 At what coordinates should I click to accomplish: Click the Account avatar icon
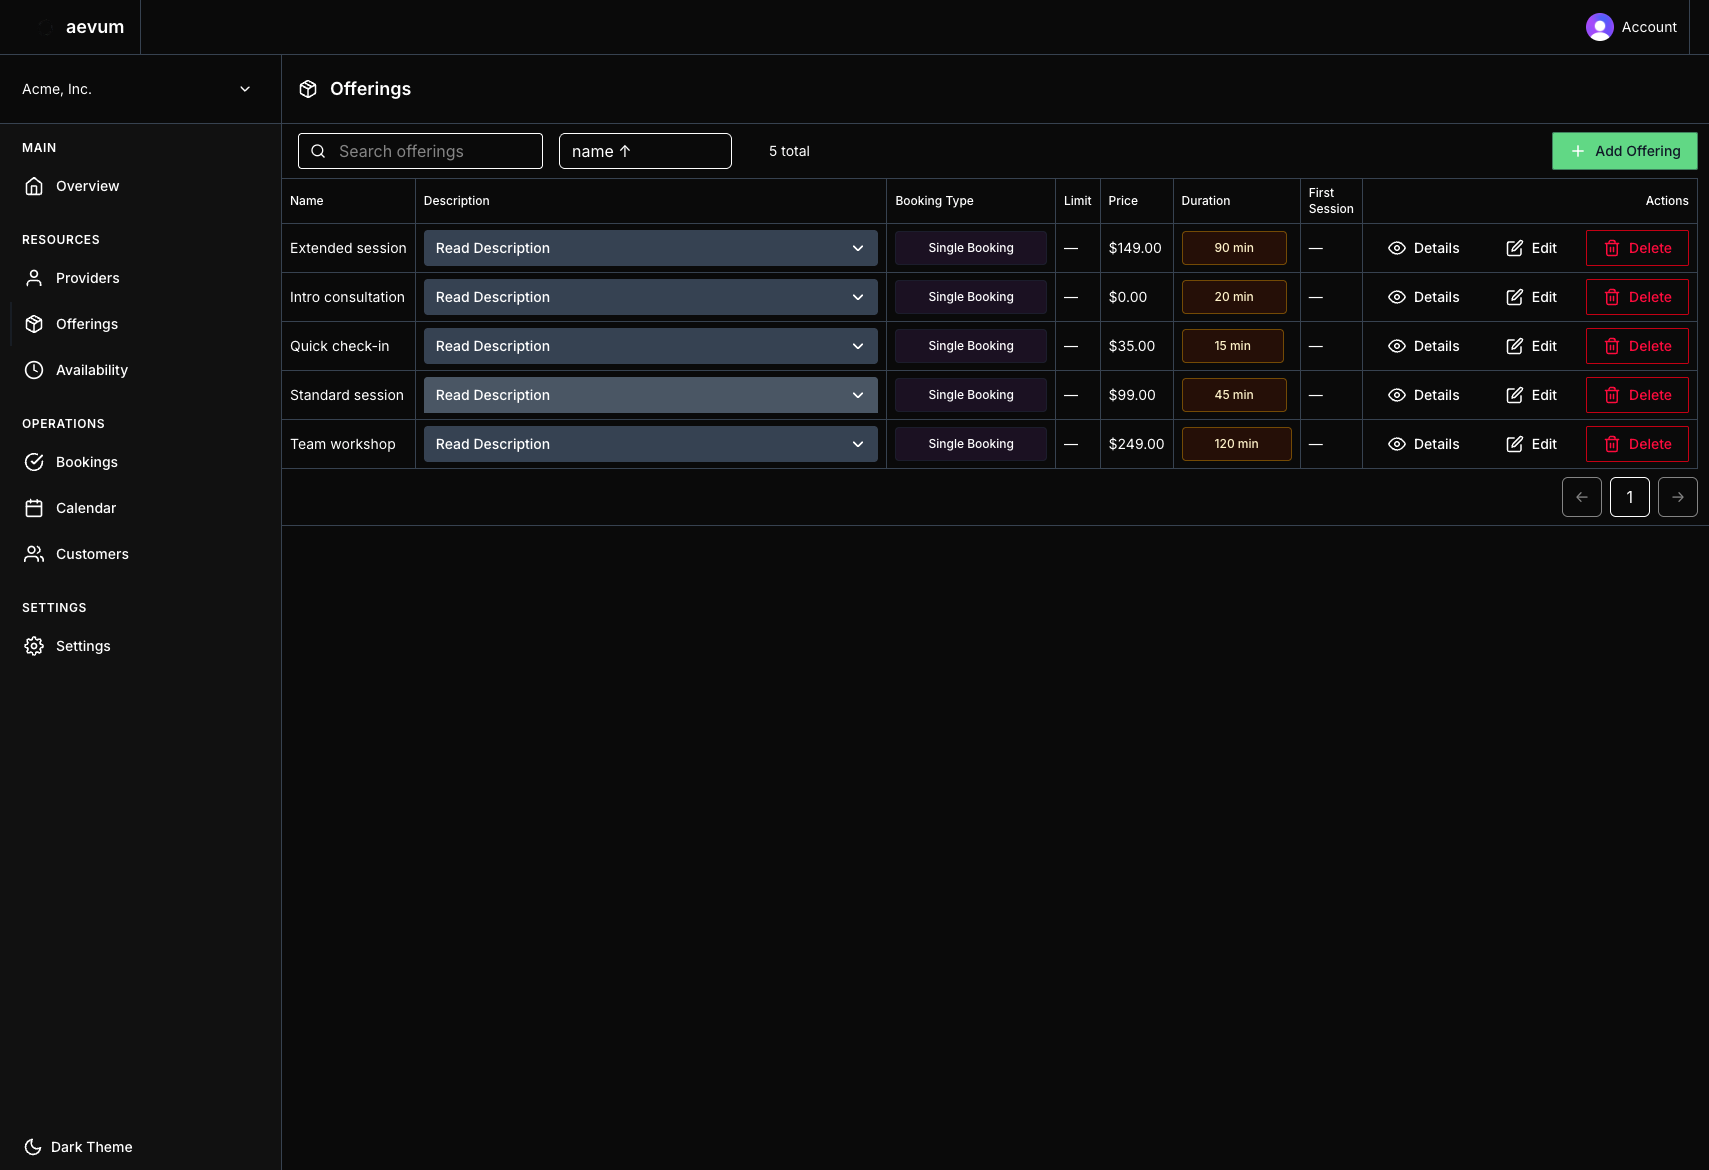[1600, 27]
